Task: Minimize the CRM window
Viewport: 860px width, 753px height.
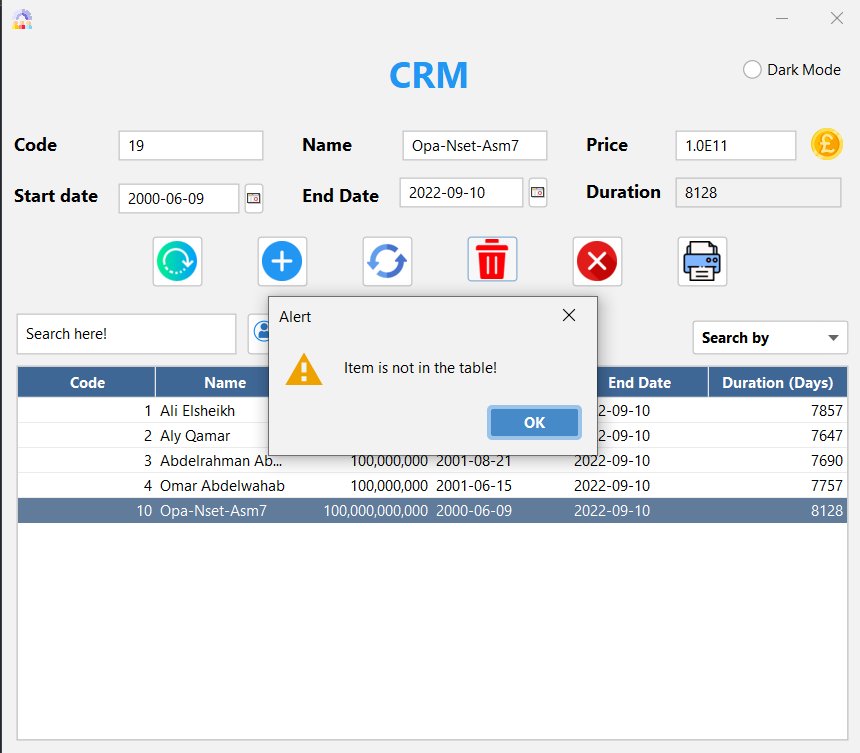Action: pyautogui.click(x=782, y=19)
